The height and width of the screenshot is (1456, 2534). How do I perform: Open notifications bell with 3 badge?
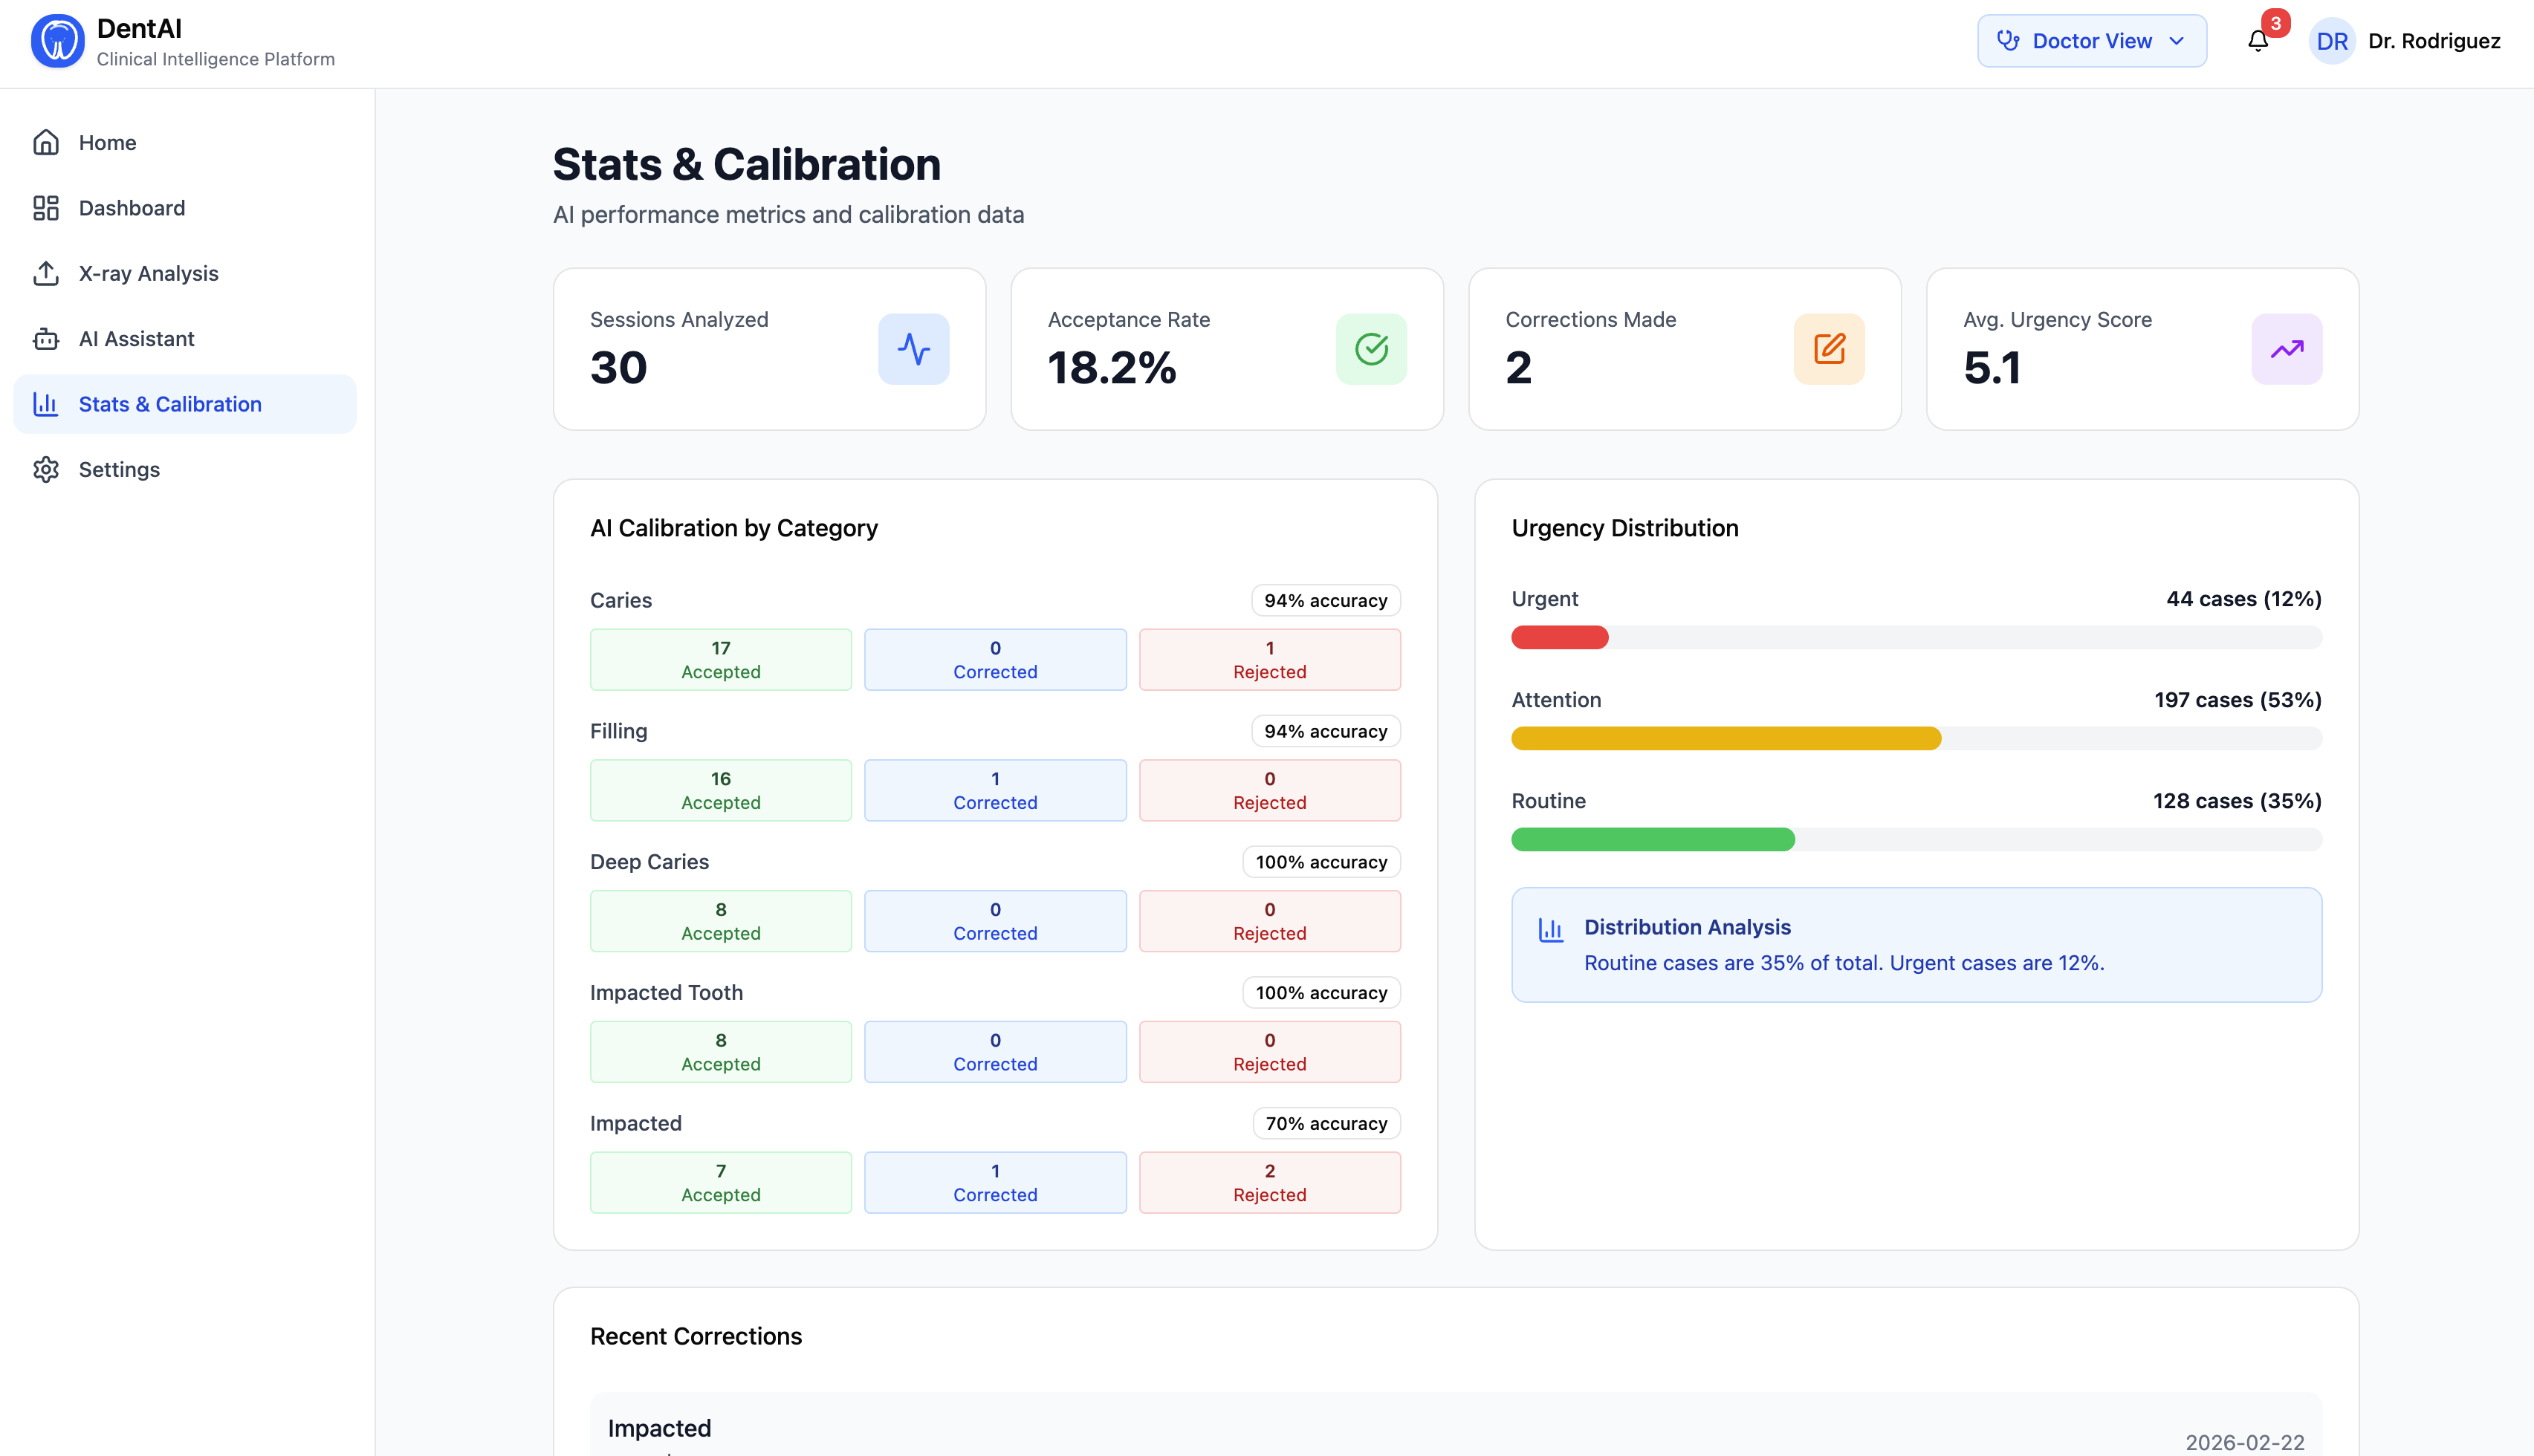coord(2258,41)
